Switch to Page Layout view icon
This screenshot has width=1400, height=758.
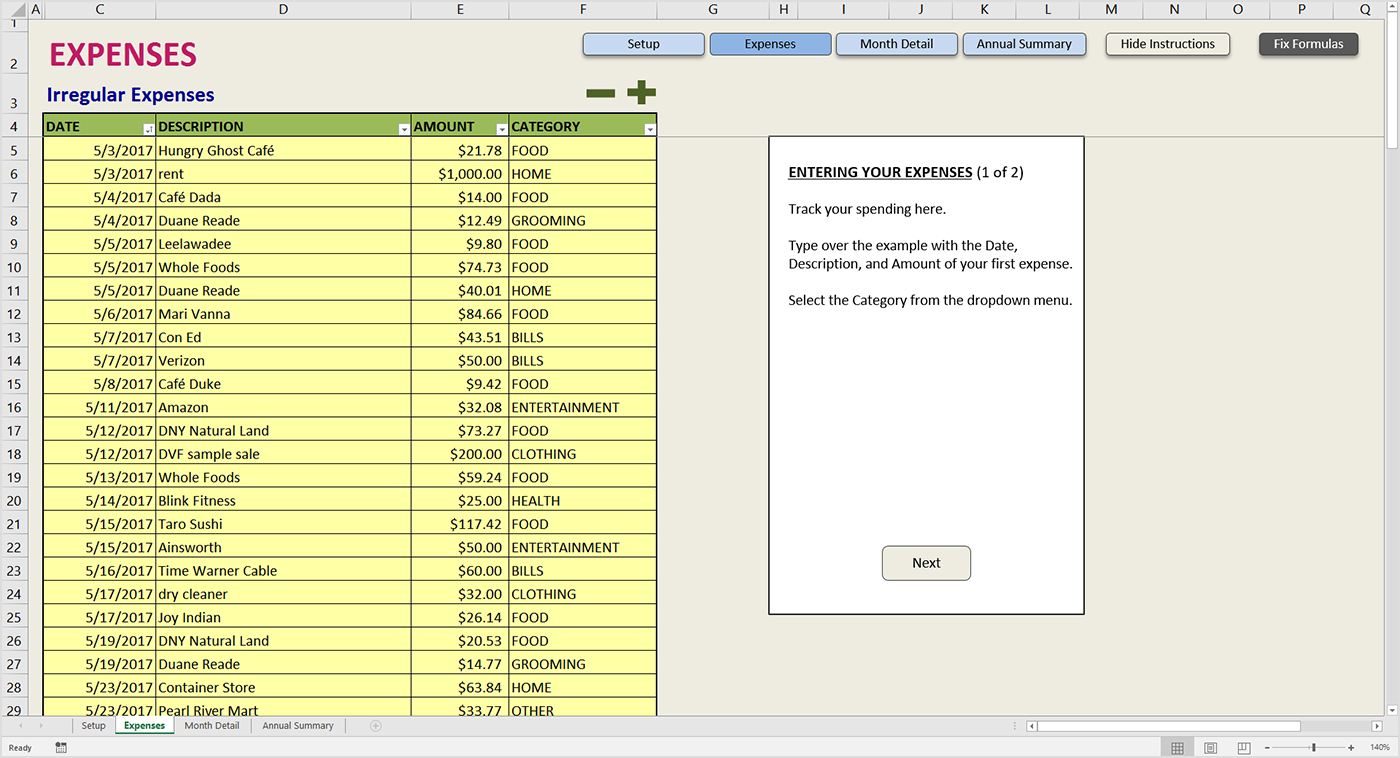pos(1211,748)
